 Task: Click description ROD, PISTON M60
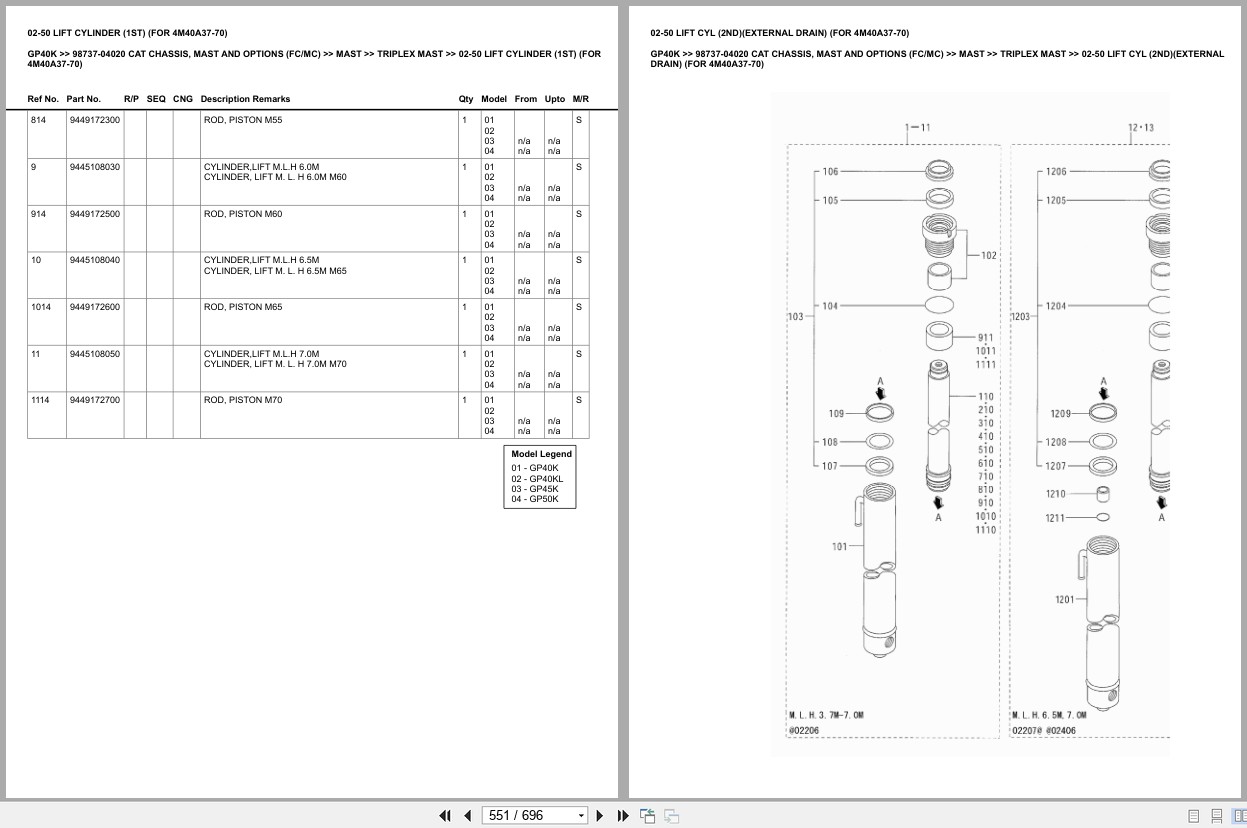point(243,214)
